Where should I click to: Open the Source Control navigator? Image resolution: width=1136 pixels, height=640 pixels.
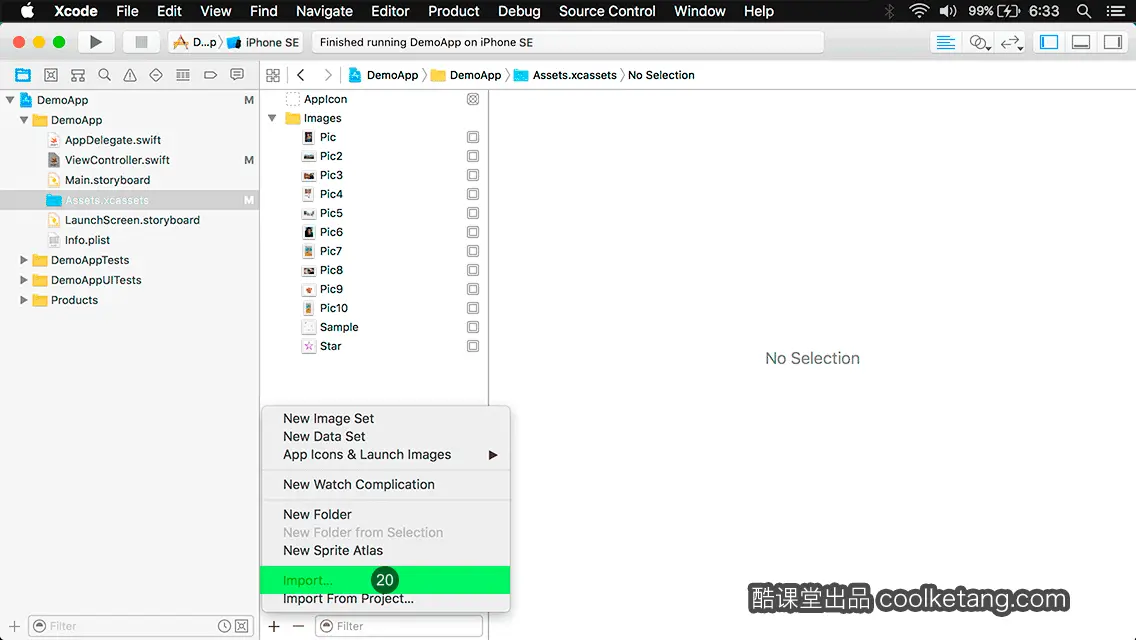pos(51,75)
